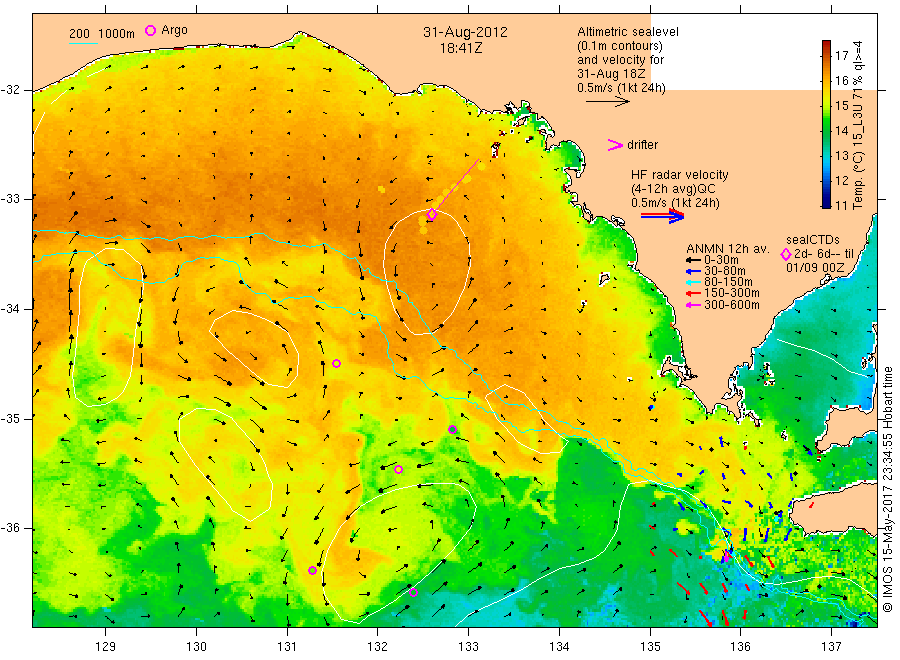
Task: Click the blue 30-80m ANMN legend arrow
Action: (693, 271)
